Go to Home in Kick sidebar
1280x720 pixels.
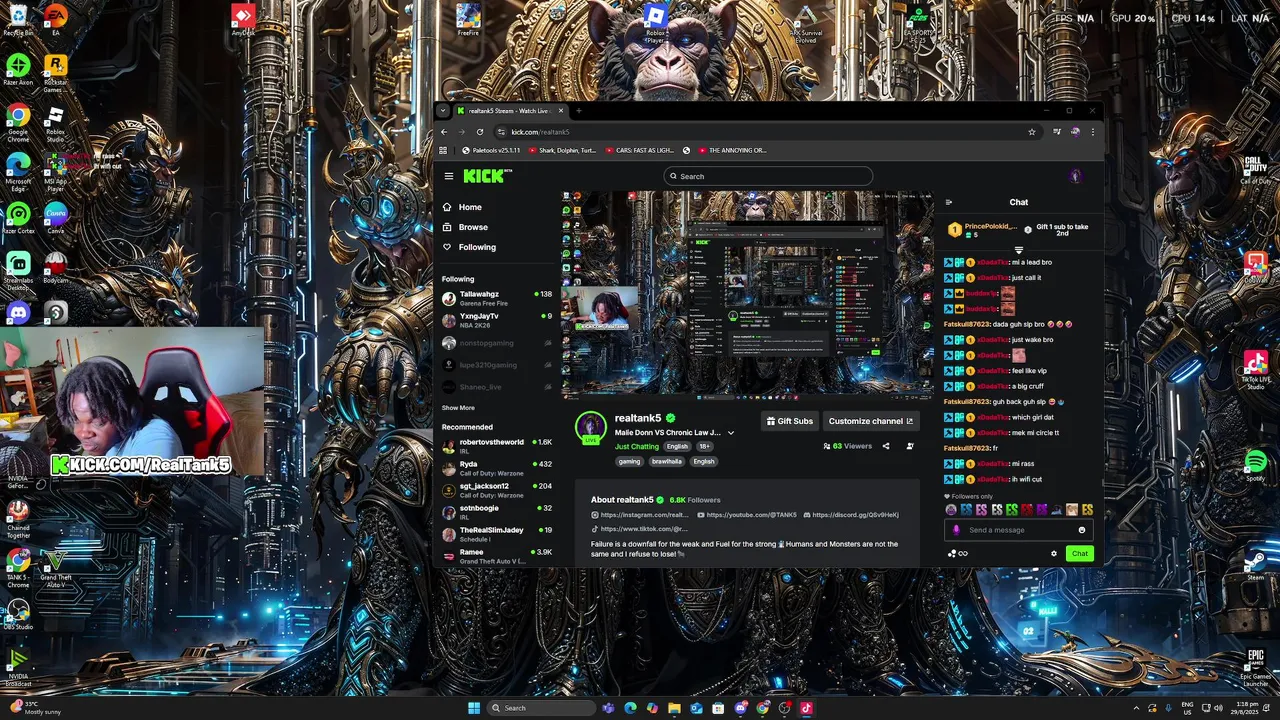(x=462, y=207)
